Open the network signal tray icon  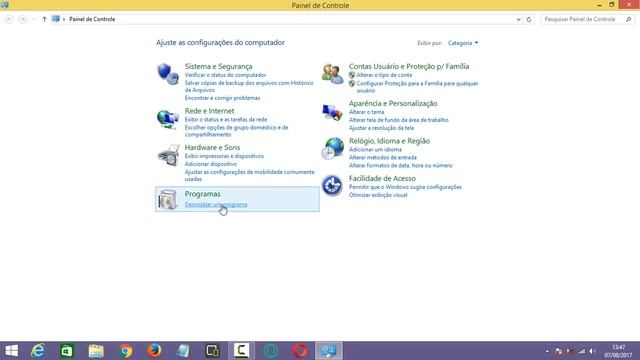point(582,351)
